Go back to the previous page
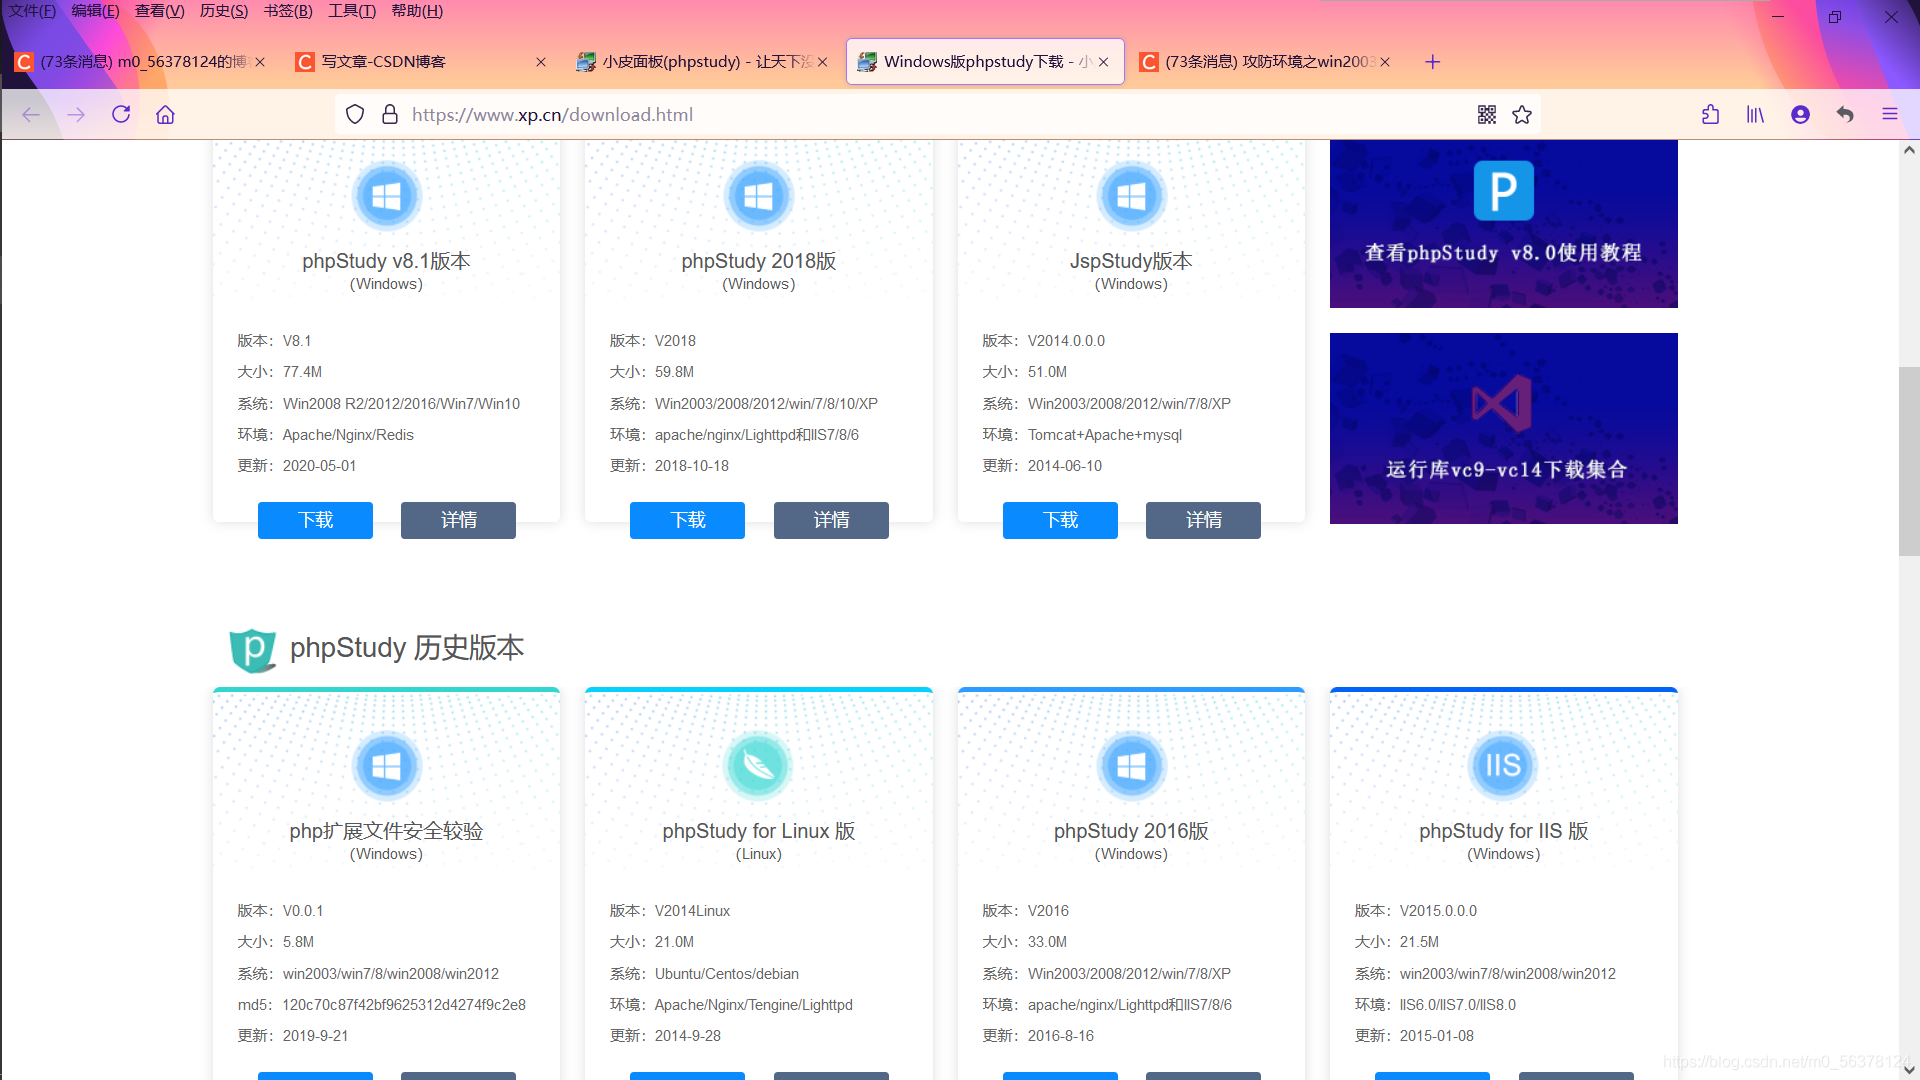 pos(31,115)
